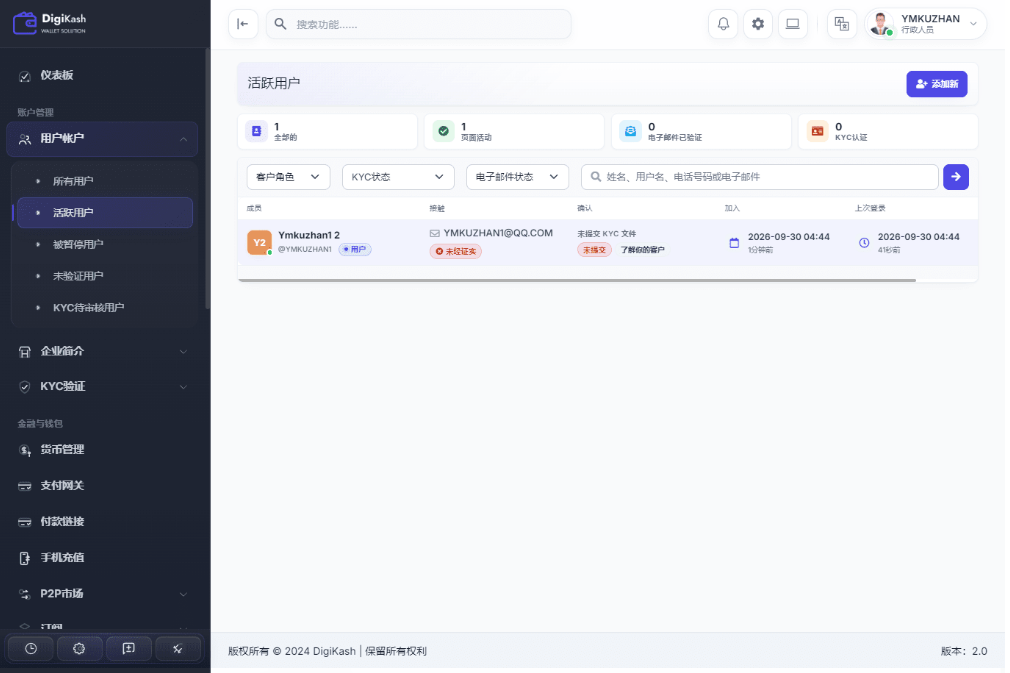1010x673 pixels.
Task: Click the YMKUZHAN1@QQ.COM email text
Action: [498, 233]
